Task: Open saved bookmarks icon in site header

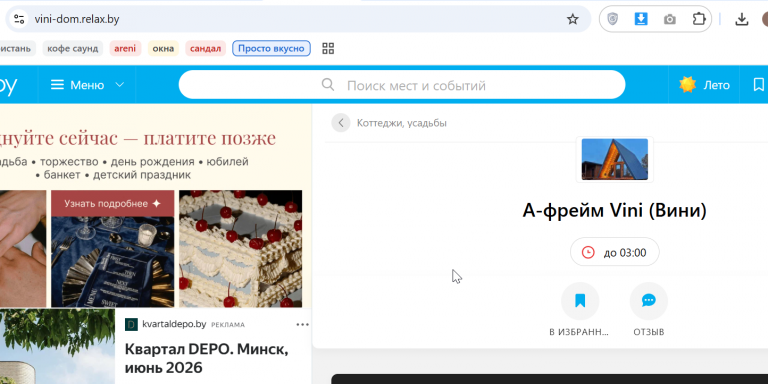Action: coord(758,85)
